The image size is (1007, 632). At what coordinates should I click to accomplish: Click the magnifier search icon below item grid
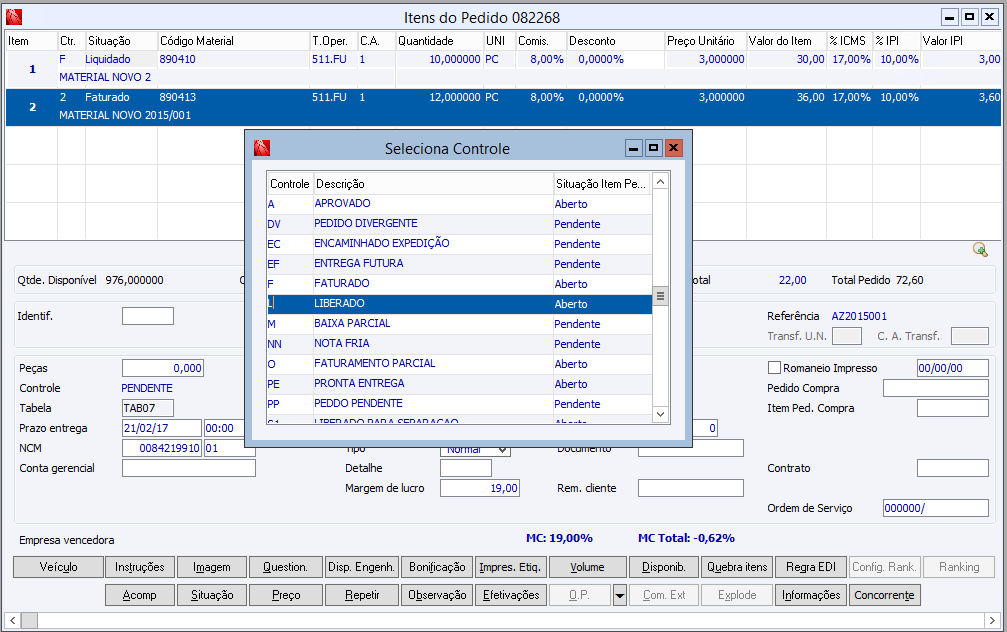(x=980, y=249)
